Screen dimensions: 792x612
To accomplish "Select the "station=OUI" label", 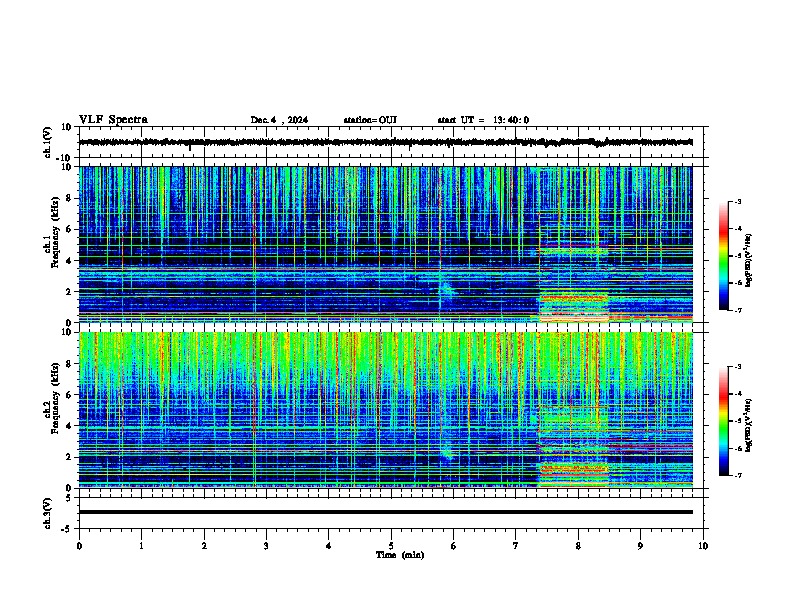I will (370, 120).
